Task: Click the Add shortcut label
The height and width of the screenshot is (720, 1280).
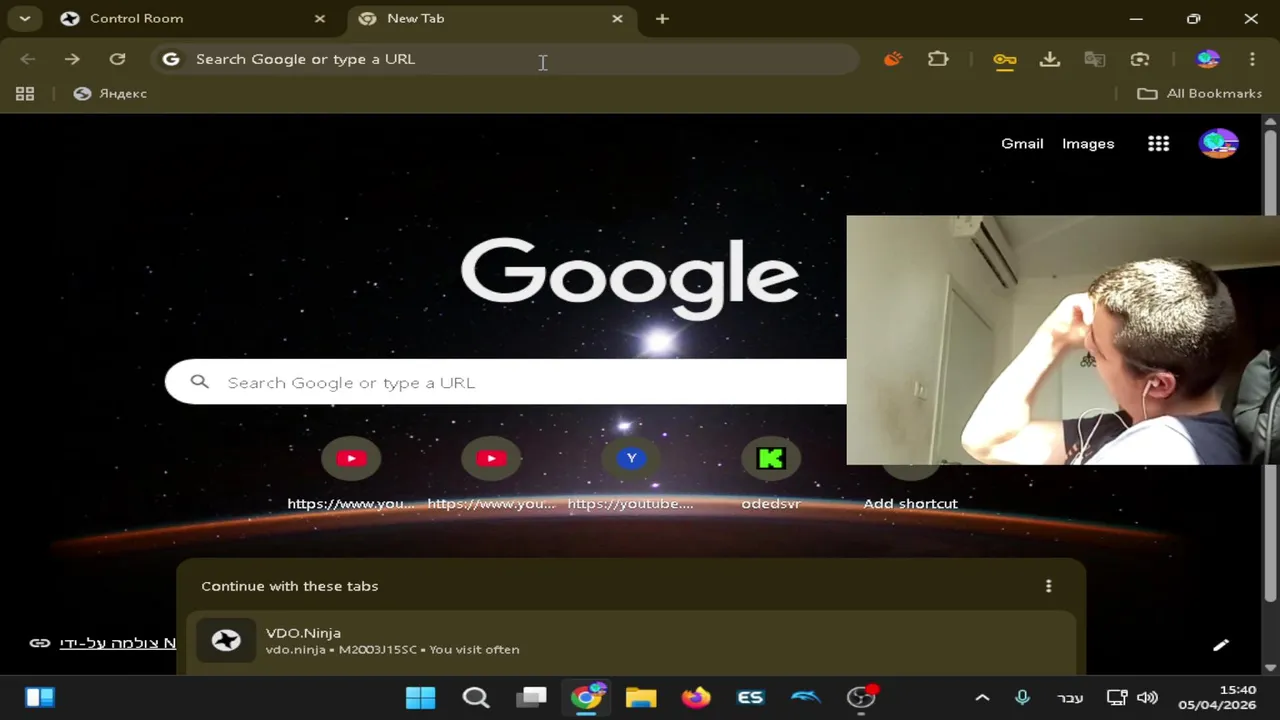Action: coord(910,503)
